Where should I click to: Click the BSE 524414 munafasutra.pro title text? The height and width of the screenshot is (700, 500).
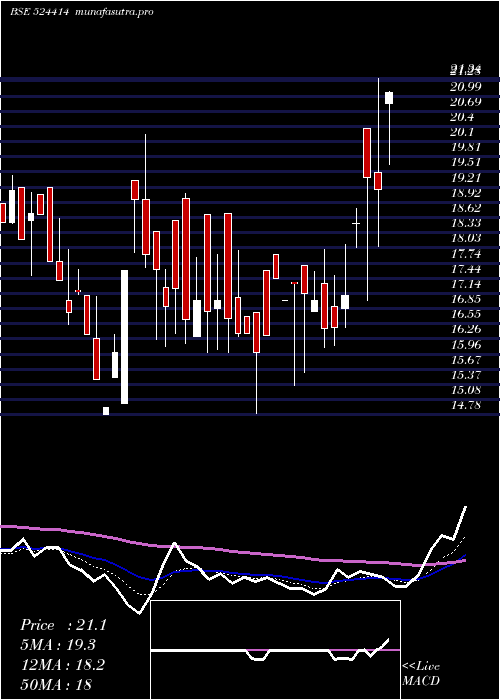tap(82, 12)
